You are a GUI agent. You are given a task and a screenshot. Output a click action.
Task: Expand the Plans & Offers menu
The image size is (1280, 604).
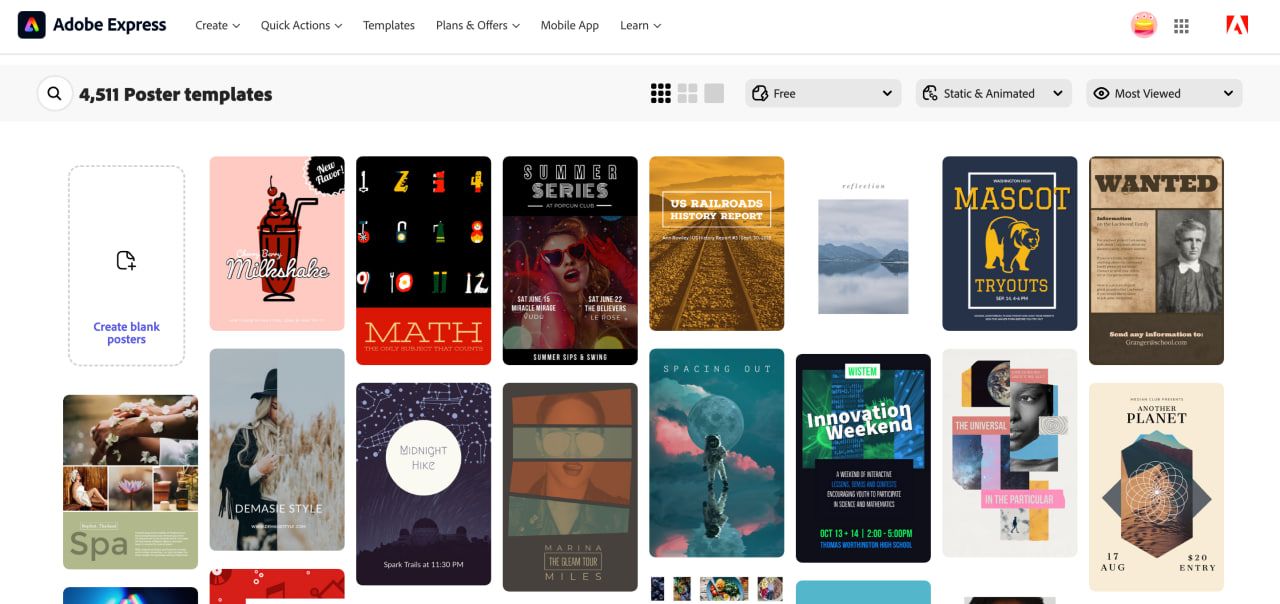[x=478, y=25]
